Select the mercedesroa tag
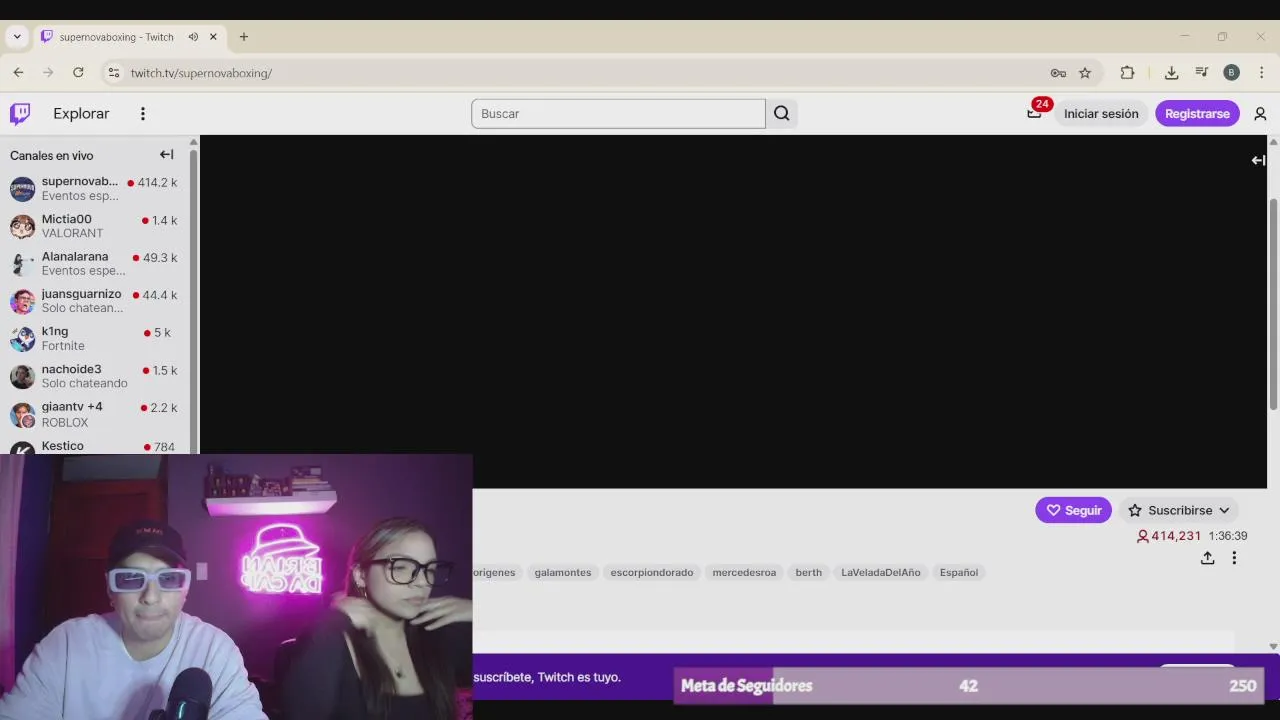Screen dimensions: 1280x720 [x=744, y=572]
